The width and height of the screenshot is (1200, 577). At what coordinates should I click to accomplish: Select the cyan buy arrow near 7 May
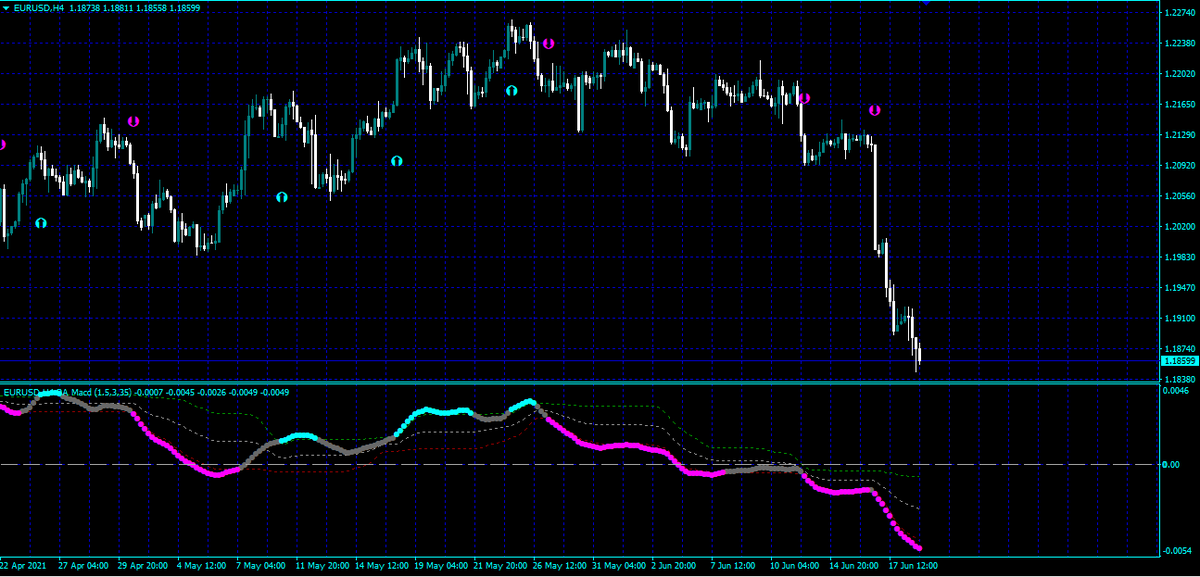click(x=282, y=197)
